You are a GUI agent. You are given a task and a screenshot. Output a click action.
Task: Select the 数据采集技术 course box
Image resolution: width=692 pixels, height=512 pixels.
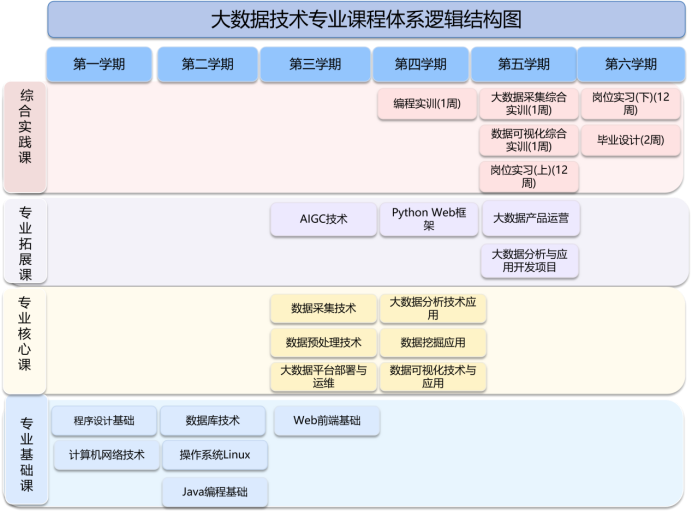click(x=323, y=308)
